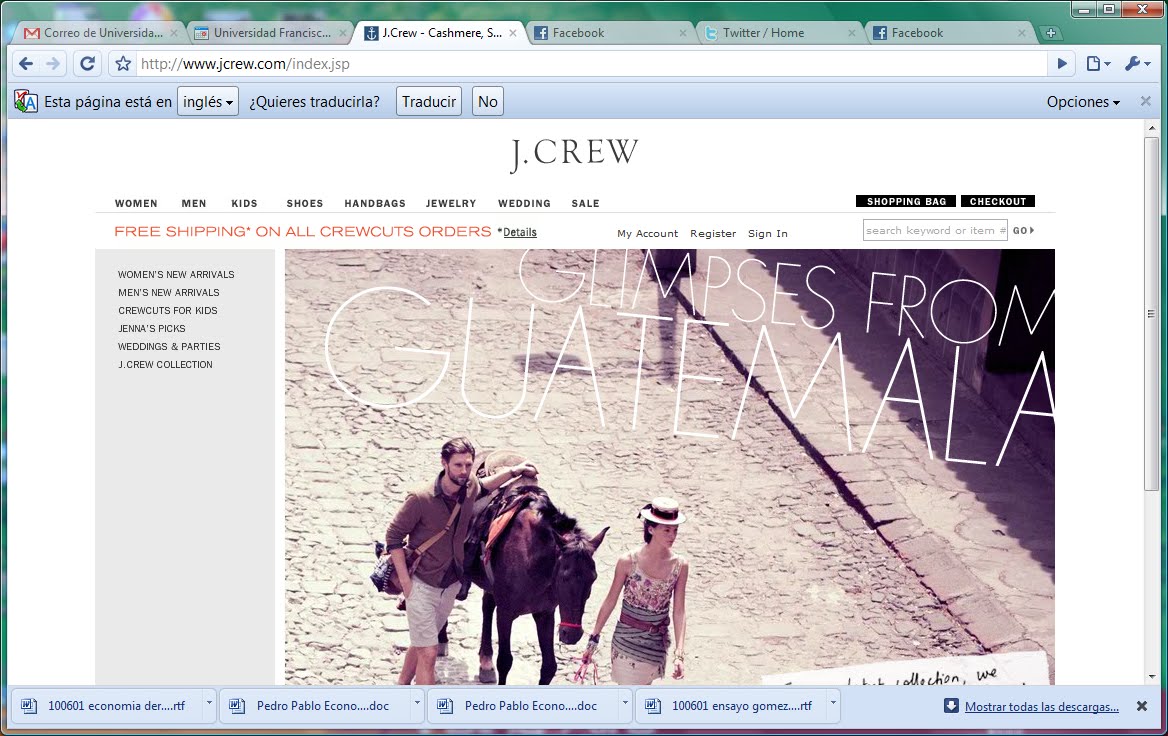Open the MEN menu
The height and width of the screenshot is (736, 1168).
click(x=194, y=203)
